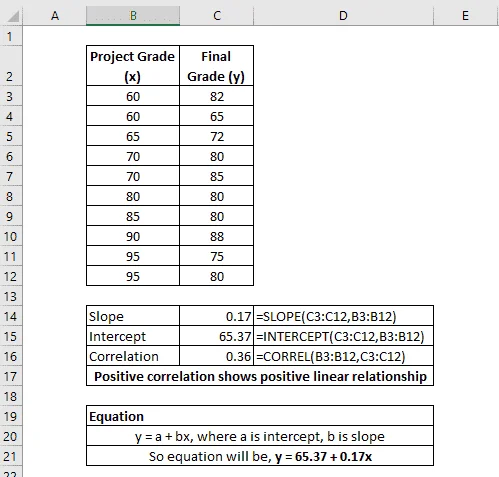
Task: Click the 'Intercept' label cell
Action: click(x=133, y=336)
